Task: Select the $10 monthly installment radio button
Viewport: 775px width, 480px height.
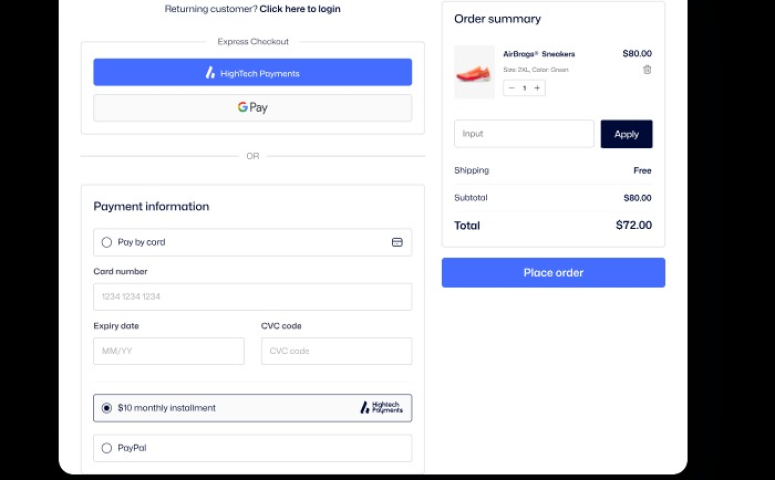Action: pos(106,408)
